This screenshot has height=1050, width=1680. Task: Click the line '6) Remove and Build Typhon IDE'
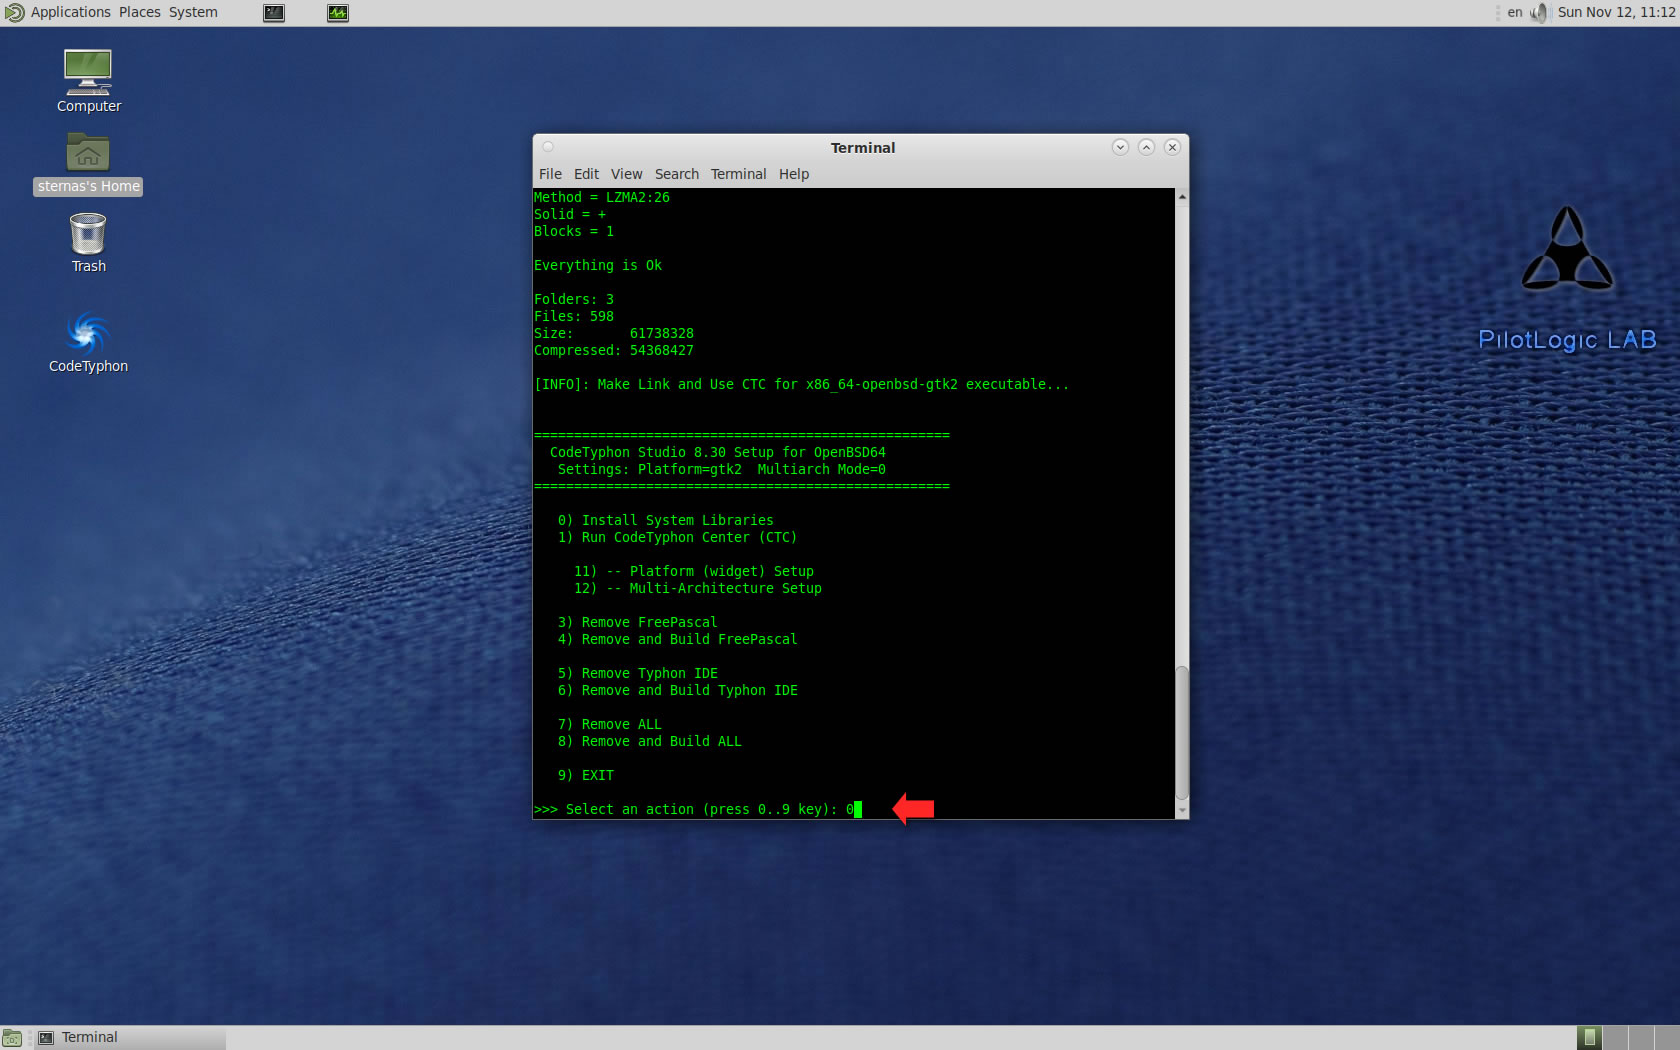(678, 690)
